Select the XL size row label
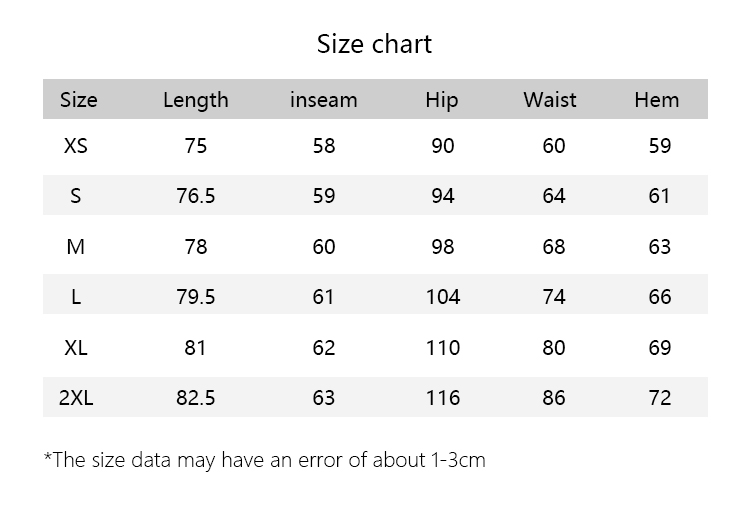Viewport: 750px width, 522px height. point(76,348)
